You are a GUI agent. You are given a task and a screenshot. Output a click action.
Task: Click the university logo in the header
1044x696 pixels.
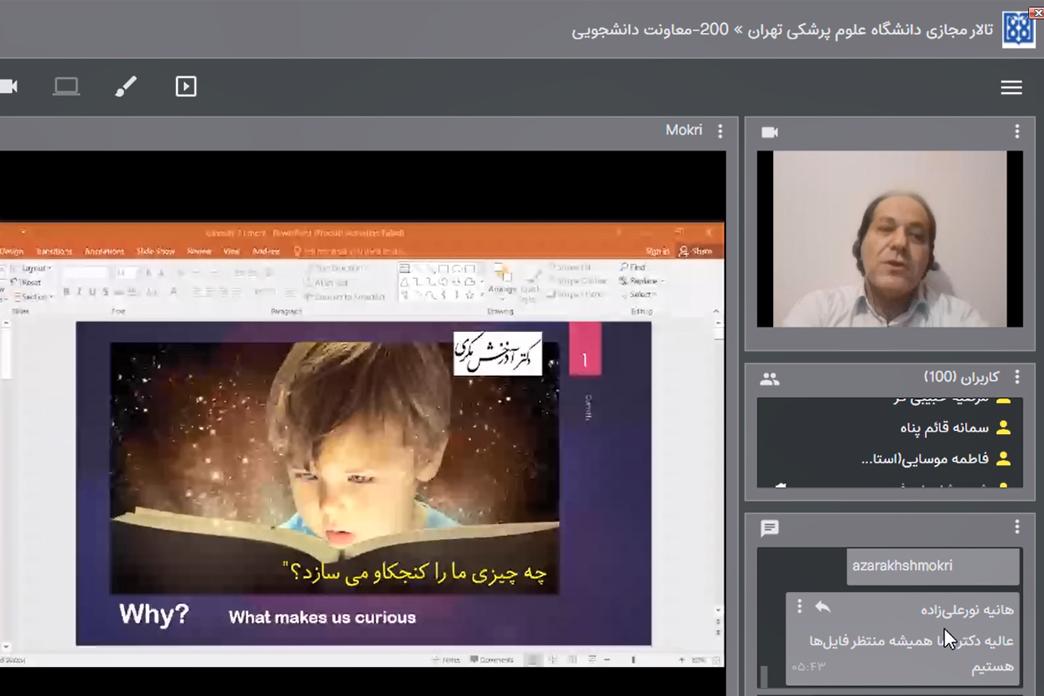coord(1019,29)
